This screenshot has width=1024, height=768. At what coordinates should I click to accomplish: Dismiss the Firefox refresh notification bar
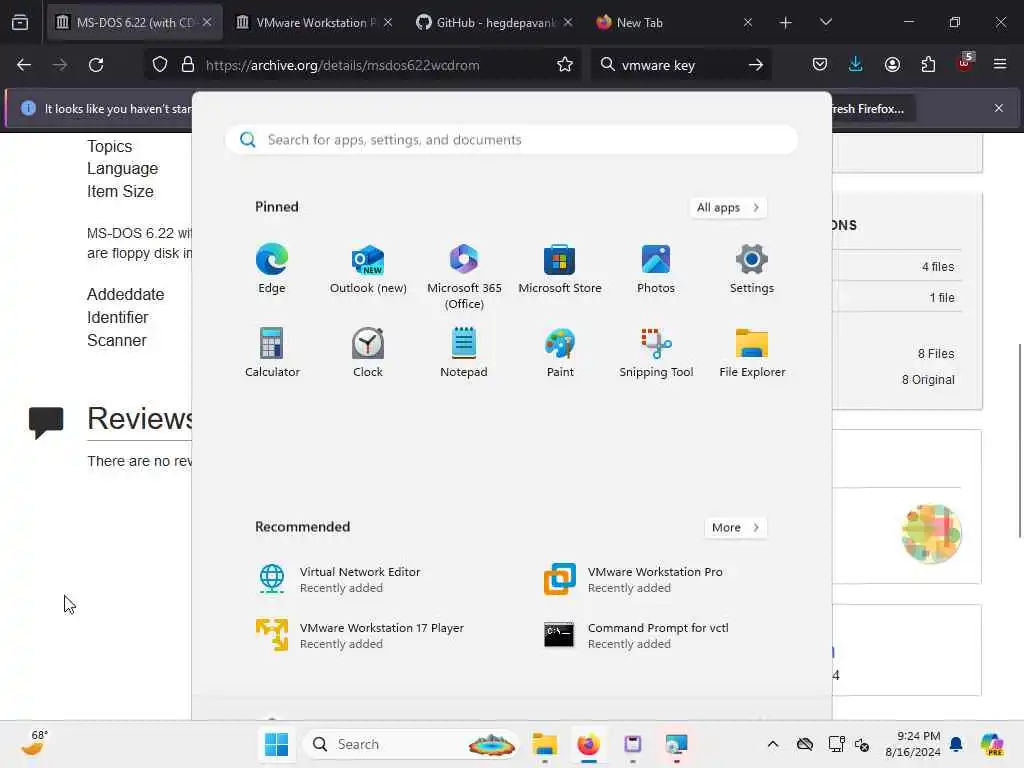pyautogui.click(x=999, y=108)
